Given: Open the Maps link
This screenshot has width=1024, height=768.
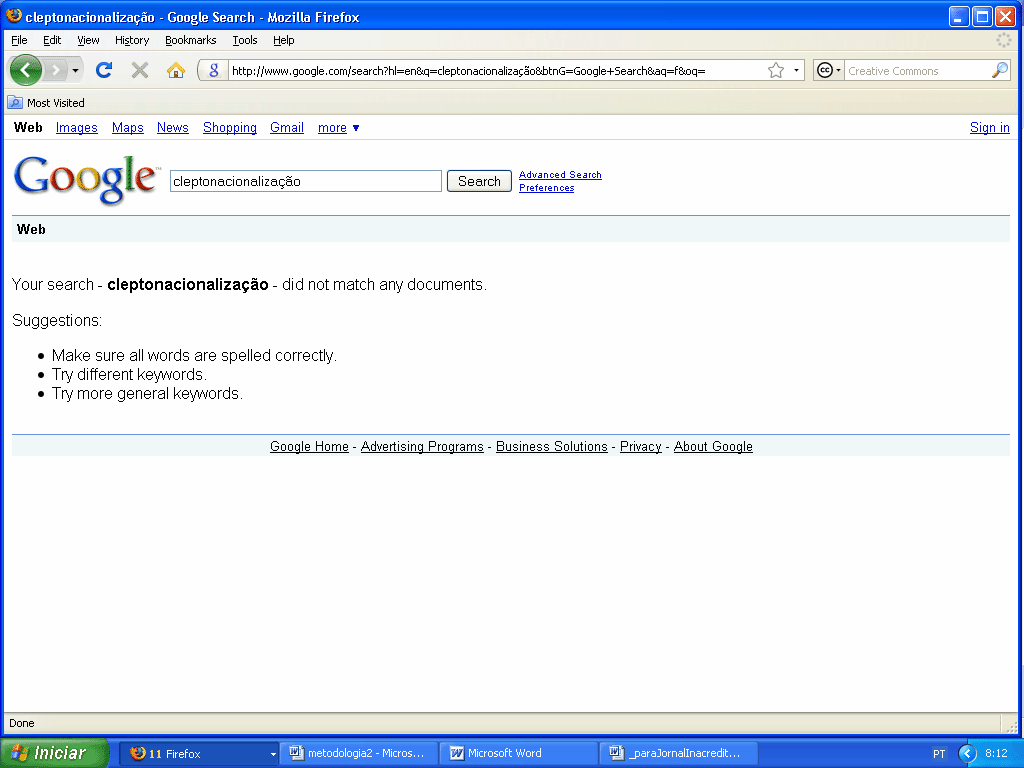Looking at the screenshot, I should (127, 127).
